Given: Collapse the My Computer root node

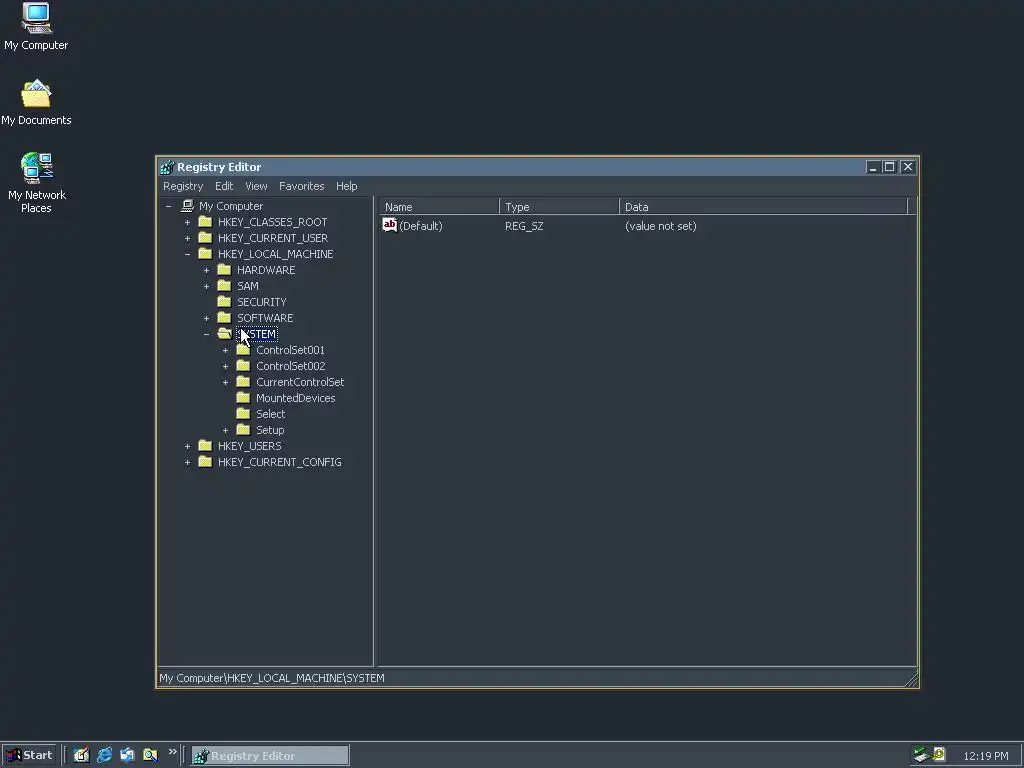Looking at the screenshot, I should tap(168, 206).
